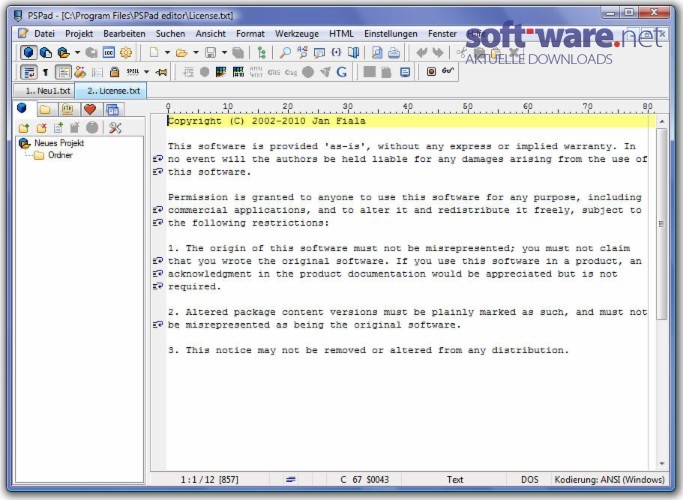
Task: Click the remove folder red X icon
Action: (41, 128)
